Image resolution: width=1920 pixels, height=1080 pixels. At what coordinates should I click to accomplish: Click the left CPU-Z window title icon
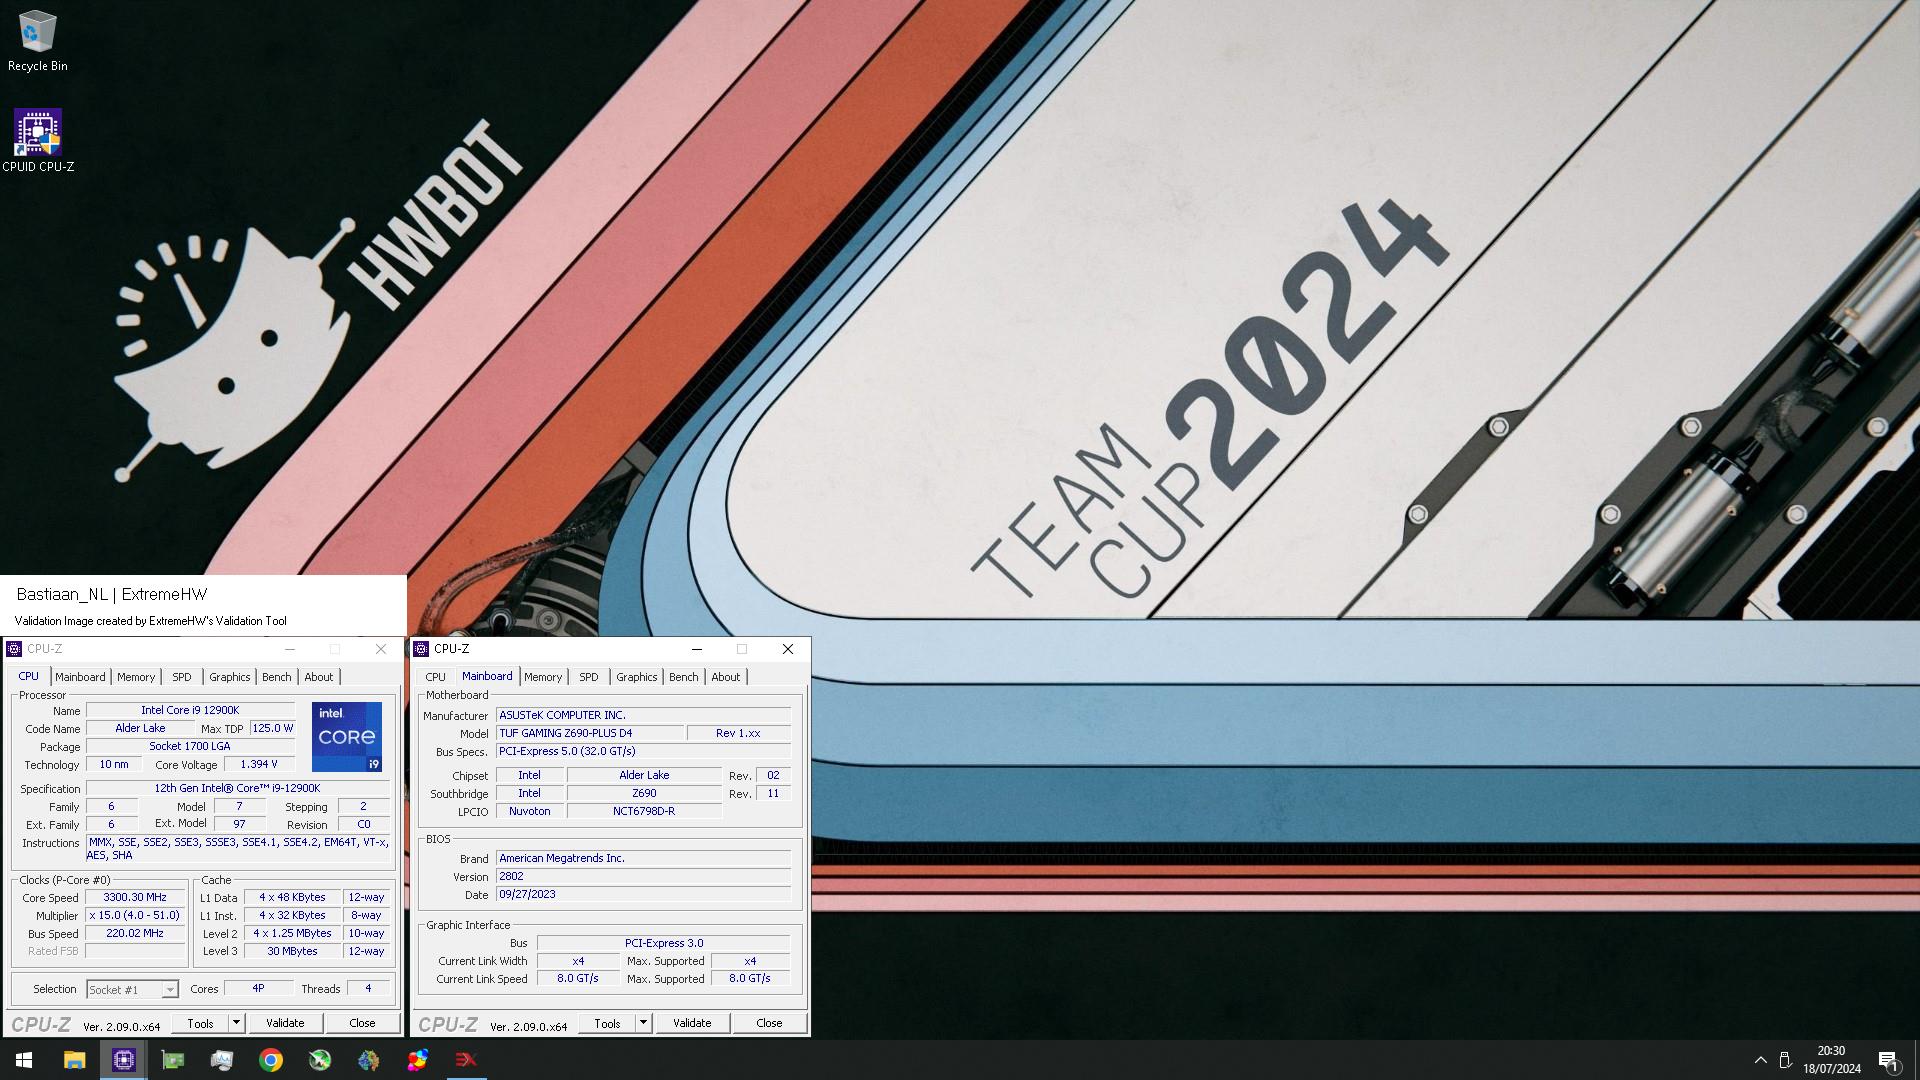point(14,649)
